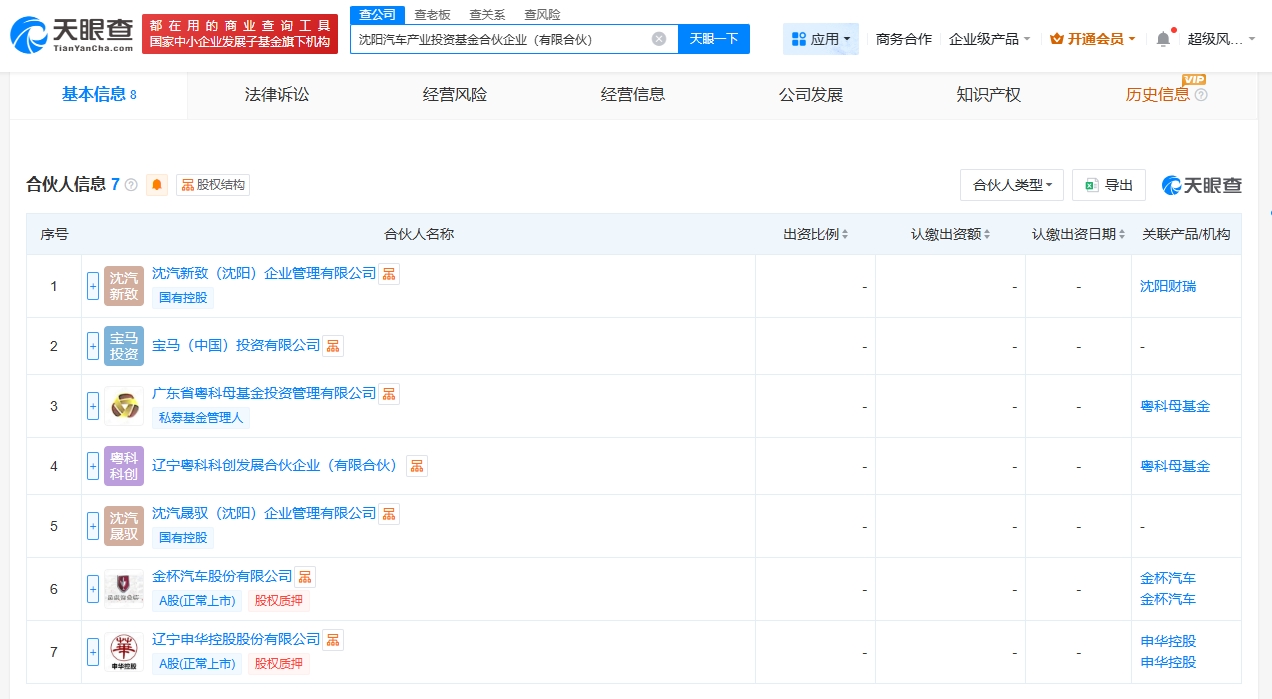The image size is (1272, 699).
Task: Open the 合伙人类型 dropdown filter
Action: pos(1011,185)
